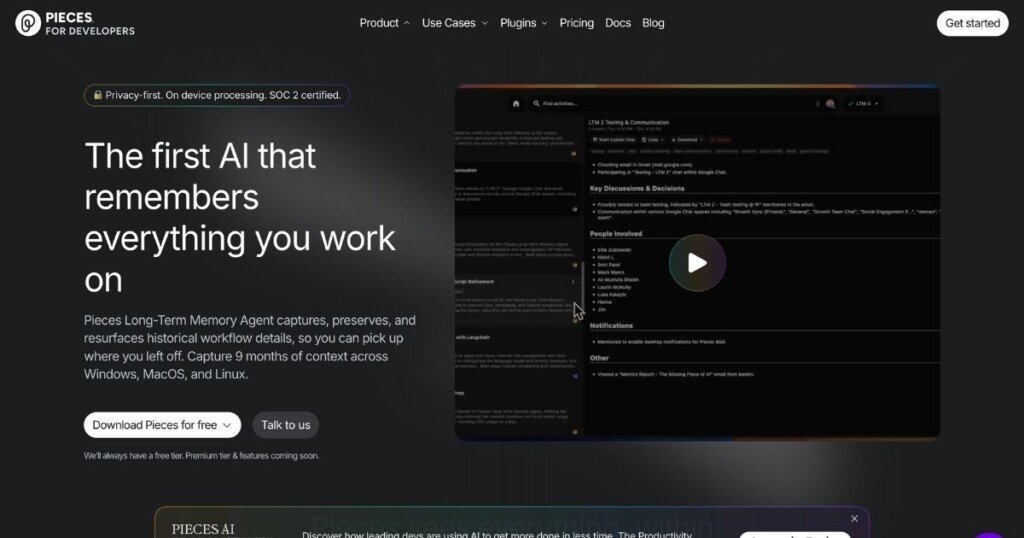This screenshot has width=1024, height=538.
Task: Click the Get started button
Action: click(x=972, y=23)
